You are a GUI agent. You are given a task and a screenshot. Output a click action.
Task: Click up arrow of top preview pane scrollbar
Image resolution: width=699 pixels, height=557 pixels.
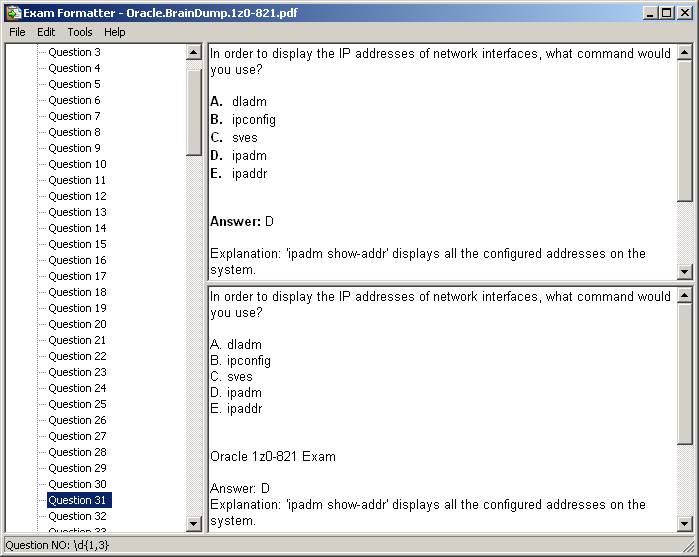coord(685,51)
